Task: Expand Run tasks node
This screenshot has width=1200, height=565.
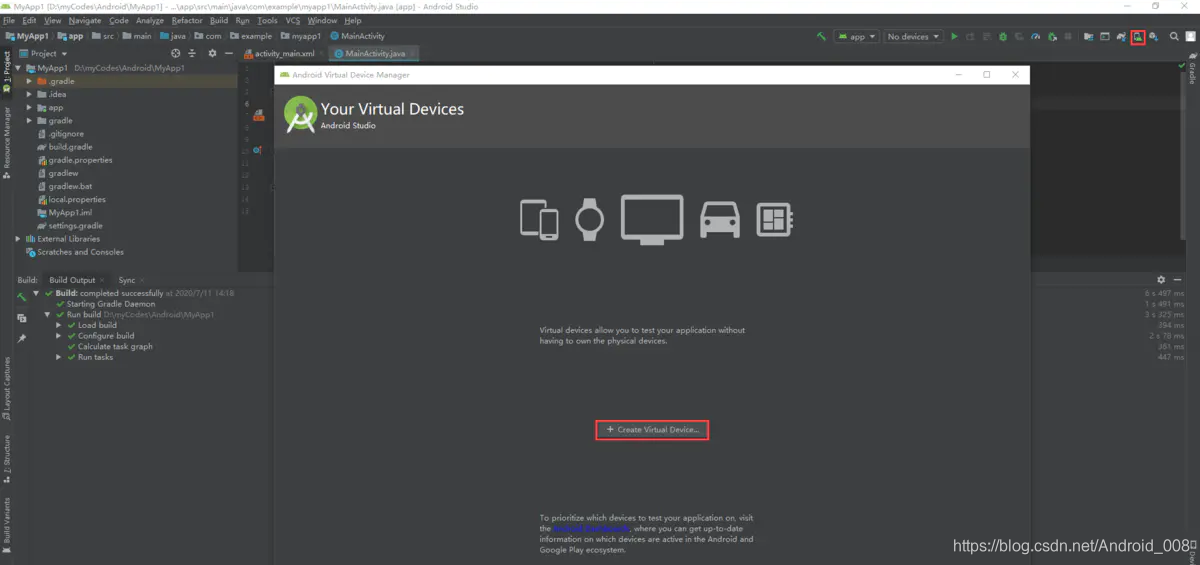Action: click(59, 357)
